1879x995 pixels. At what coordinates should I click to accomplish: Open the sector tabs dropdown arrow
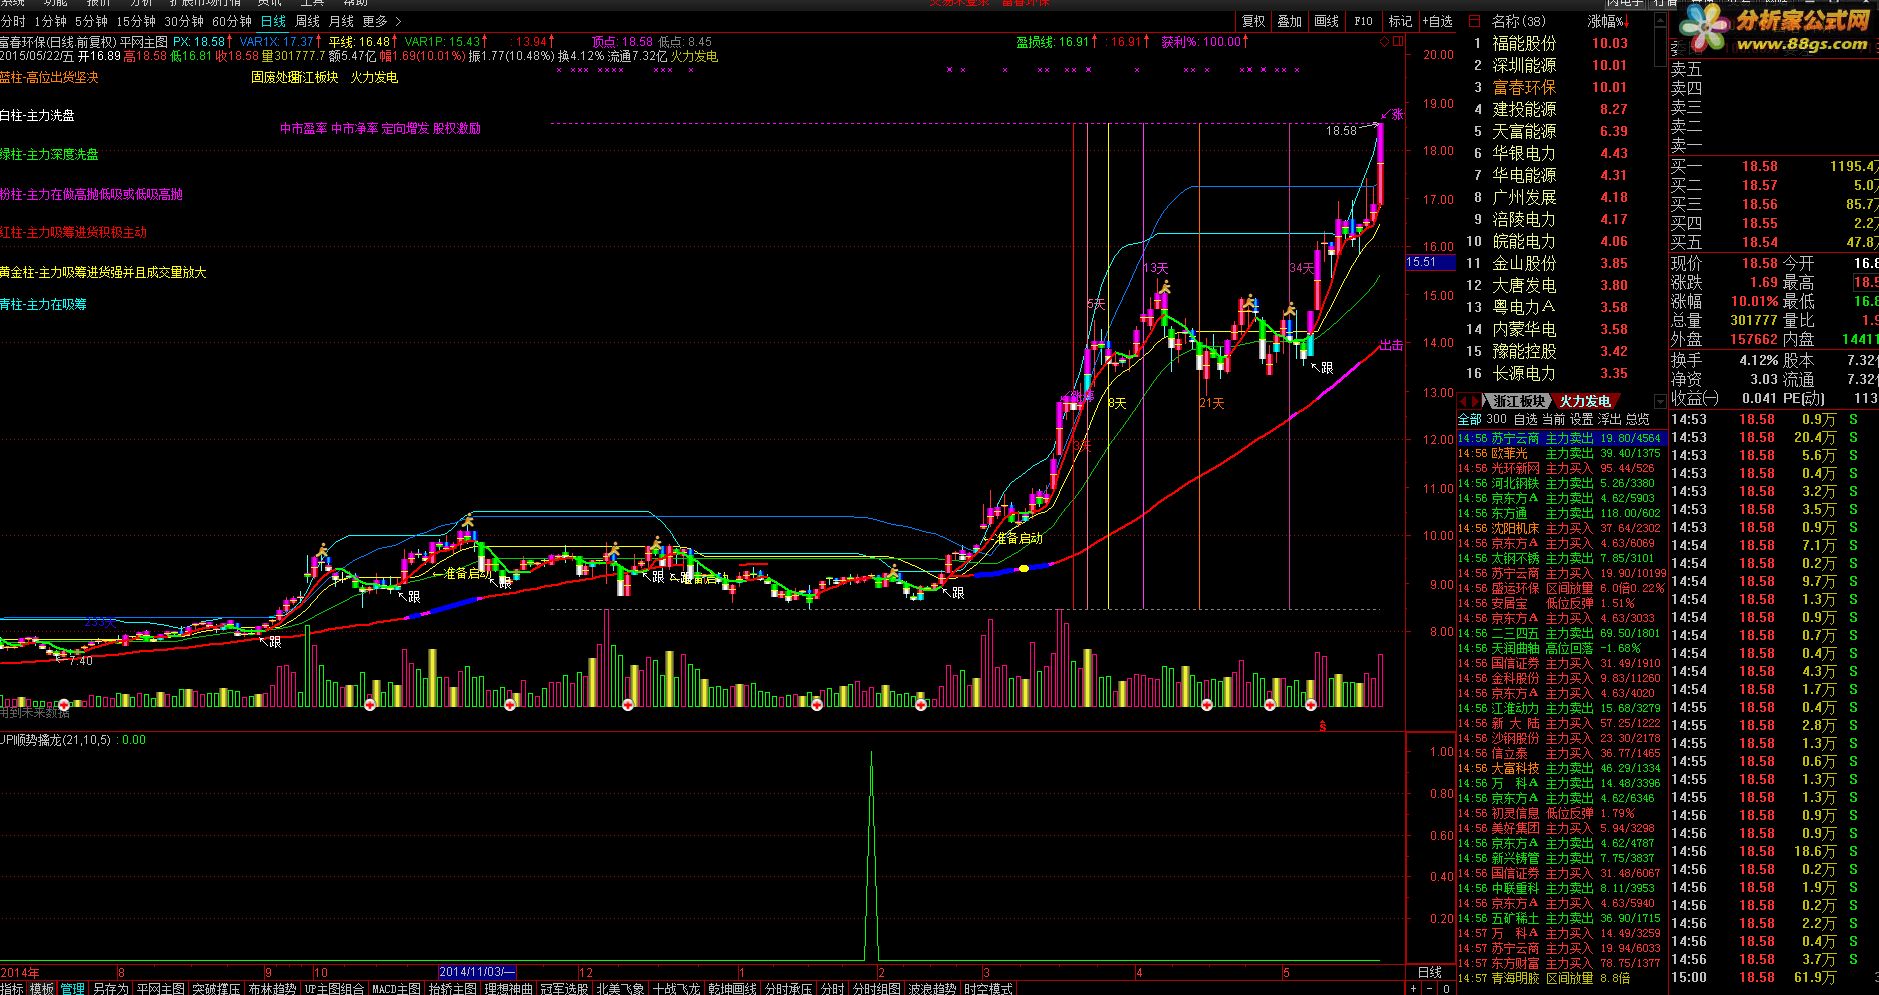coord(1660,402)
